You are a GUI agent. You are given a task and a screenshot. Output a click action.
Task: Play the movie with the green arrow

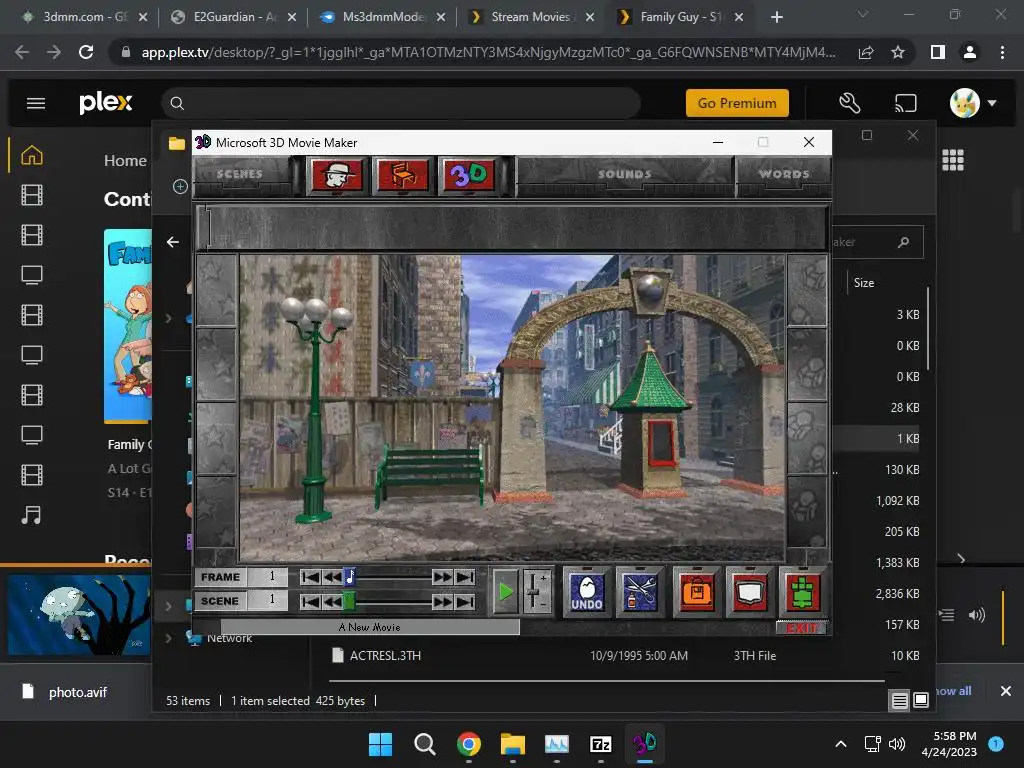coord(505,592)
